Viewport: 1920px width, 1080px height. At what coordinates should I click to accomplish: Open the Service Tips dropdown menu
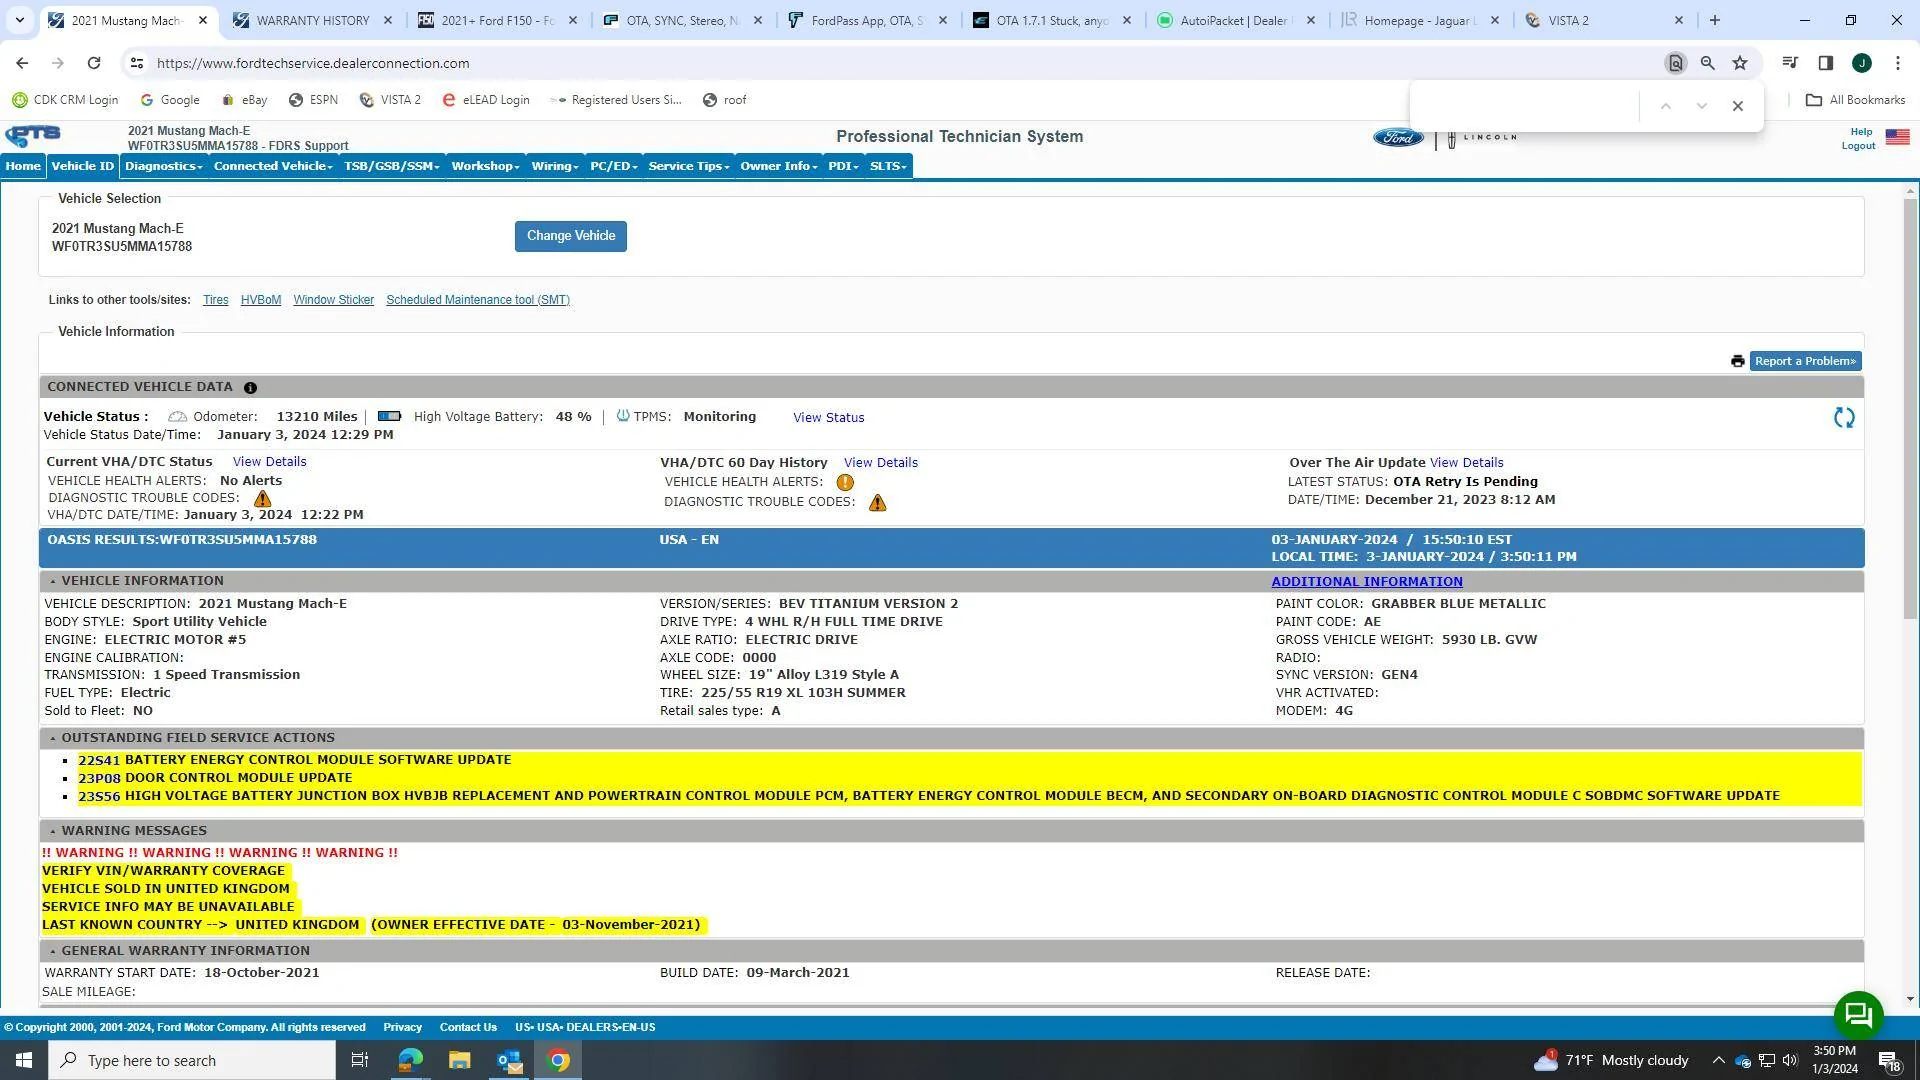pyautogui.click(x=688, y=166)
